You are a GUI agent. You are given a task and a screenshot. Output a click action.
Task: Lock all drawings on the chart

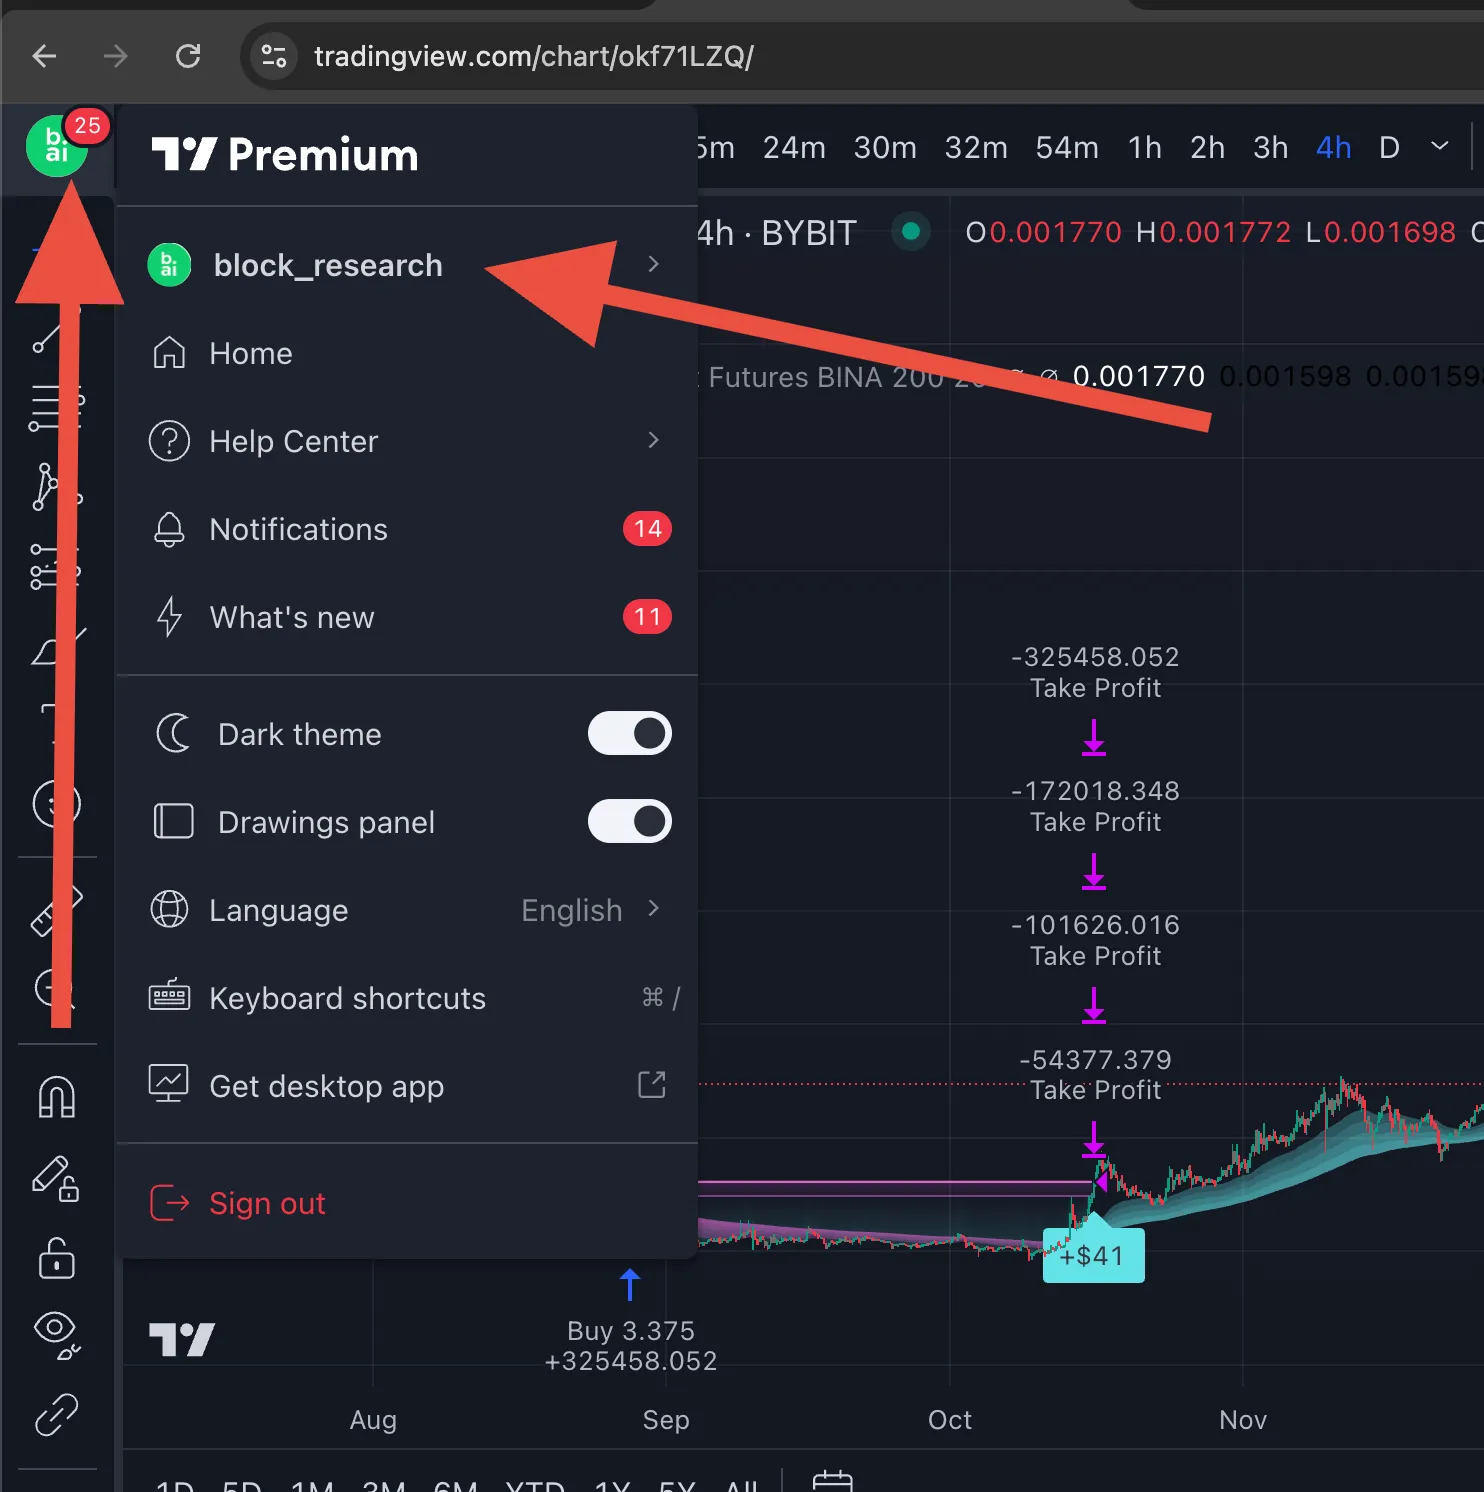click(x=55, y=1260)
